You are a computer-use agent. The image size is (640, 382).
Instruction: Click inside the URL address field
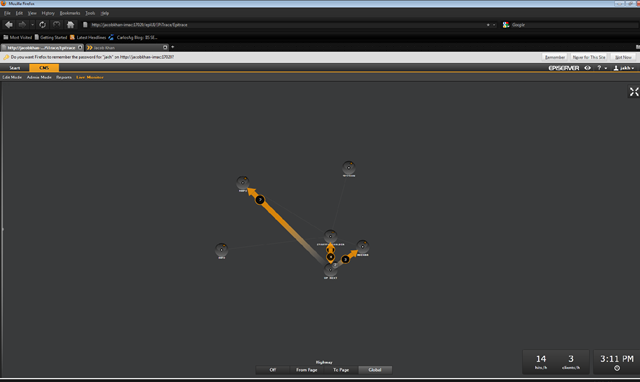tap(286, 25)
